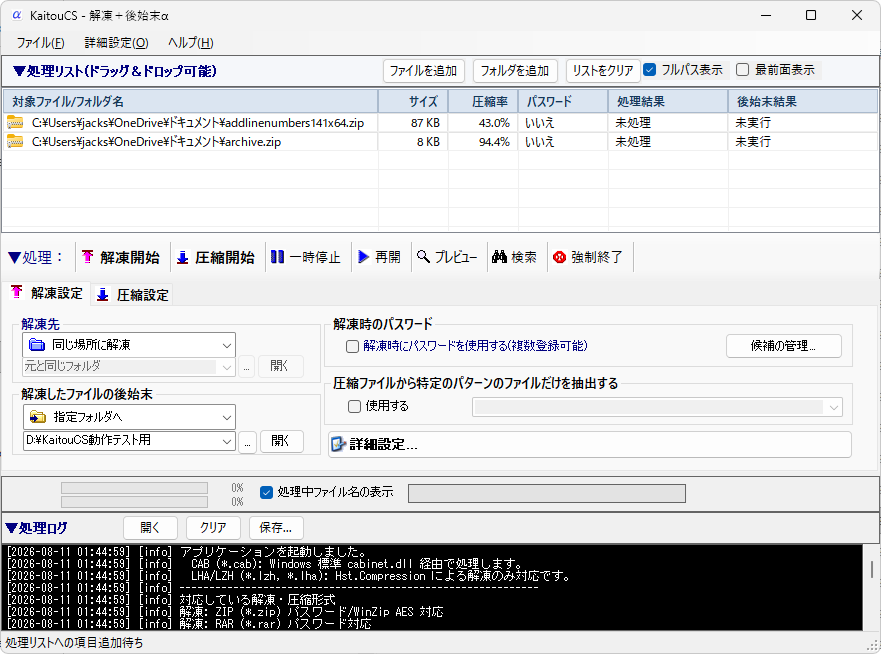Start extraction with 解凍開始 button
The width and height of the screenshot is (881, 654).
pyautogui.click(x=121, y=257)
